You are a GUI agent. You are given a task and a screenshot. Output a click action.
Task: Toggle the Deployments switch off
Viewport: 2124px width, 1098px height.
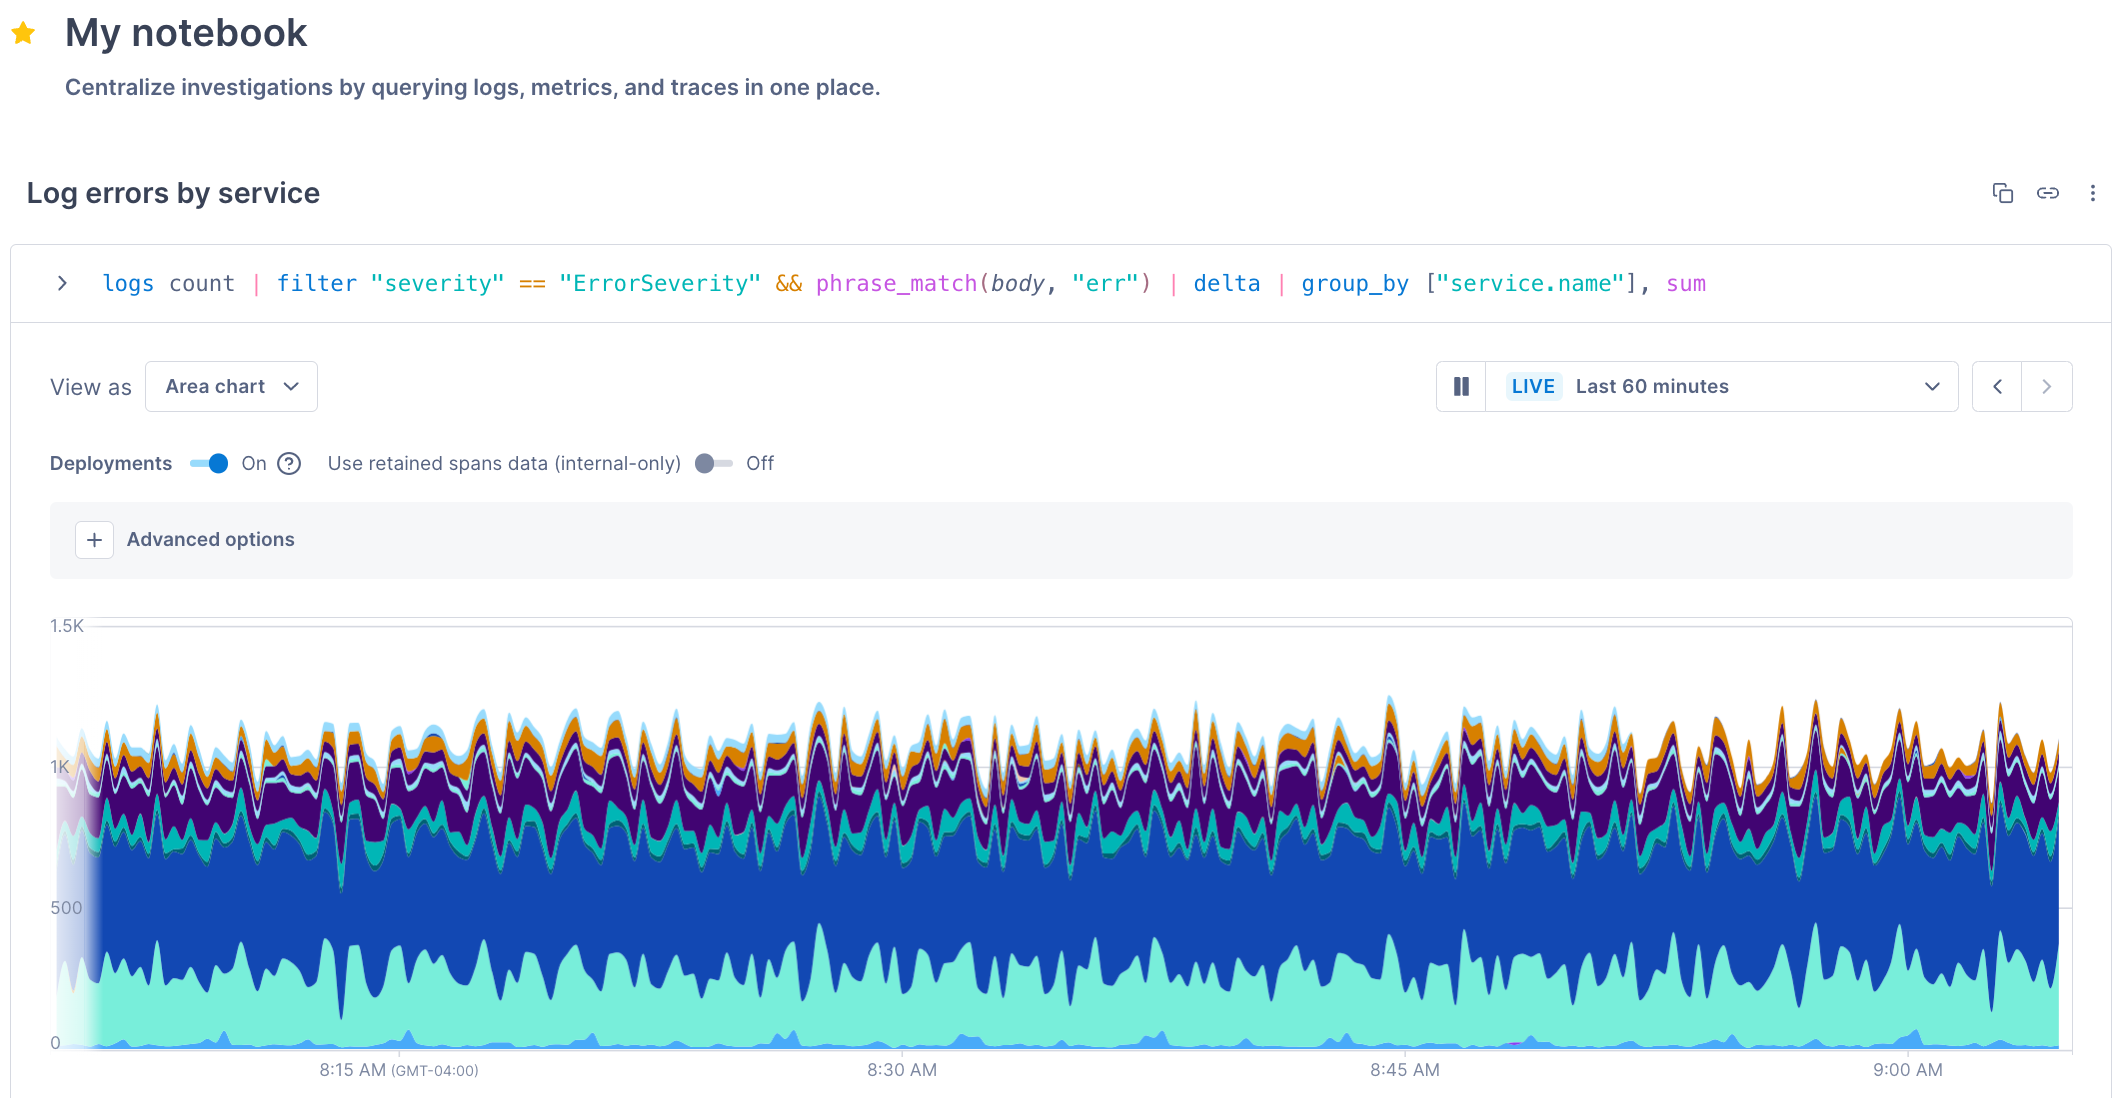tap(210, 463)
